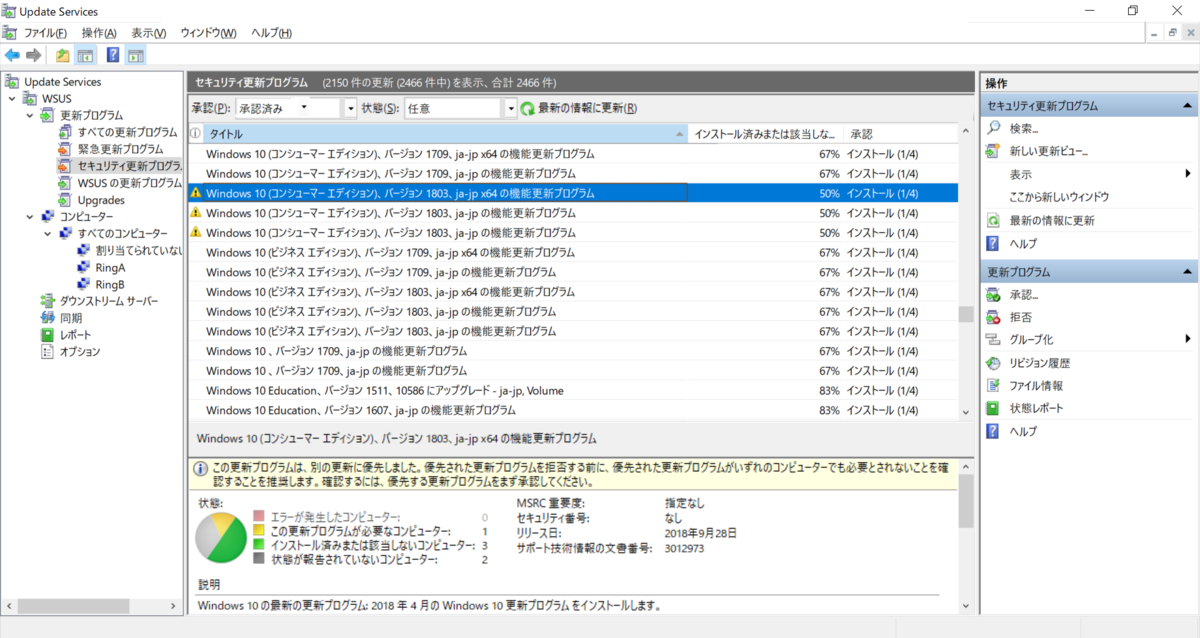1200x638 pixels.
Task: Collapse the コンピューター tree node
Action: click(30, 216)
